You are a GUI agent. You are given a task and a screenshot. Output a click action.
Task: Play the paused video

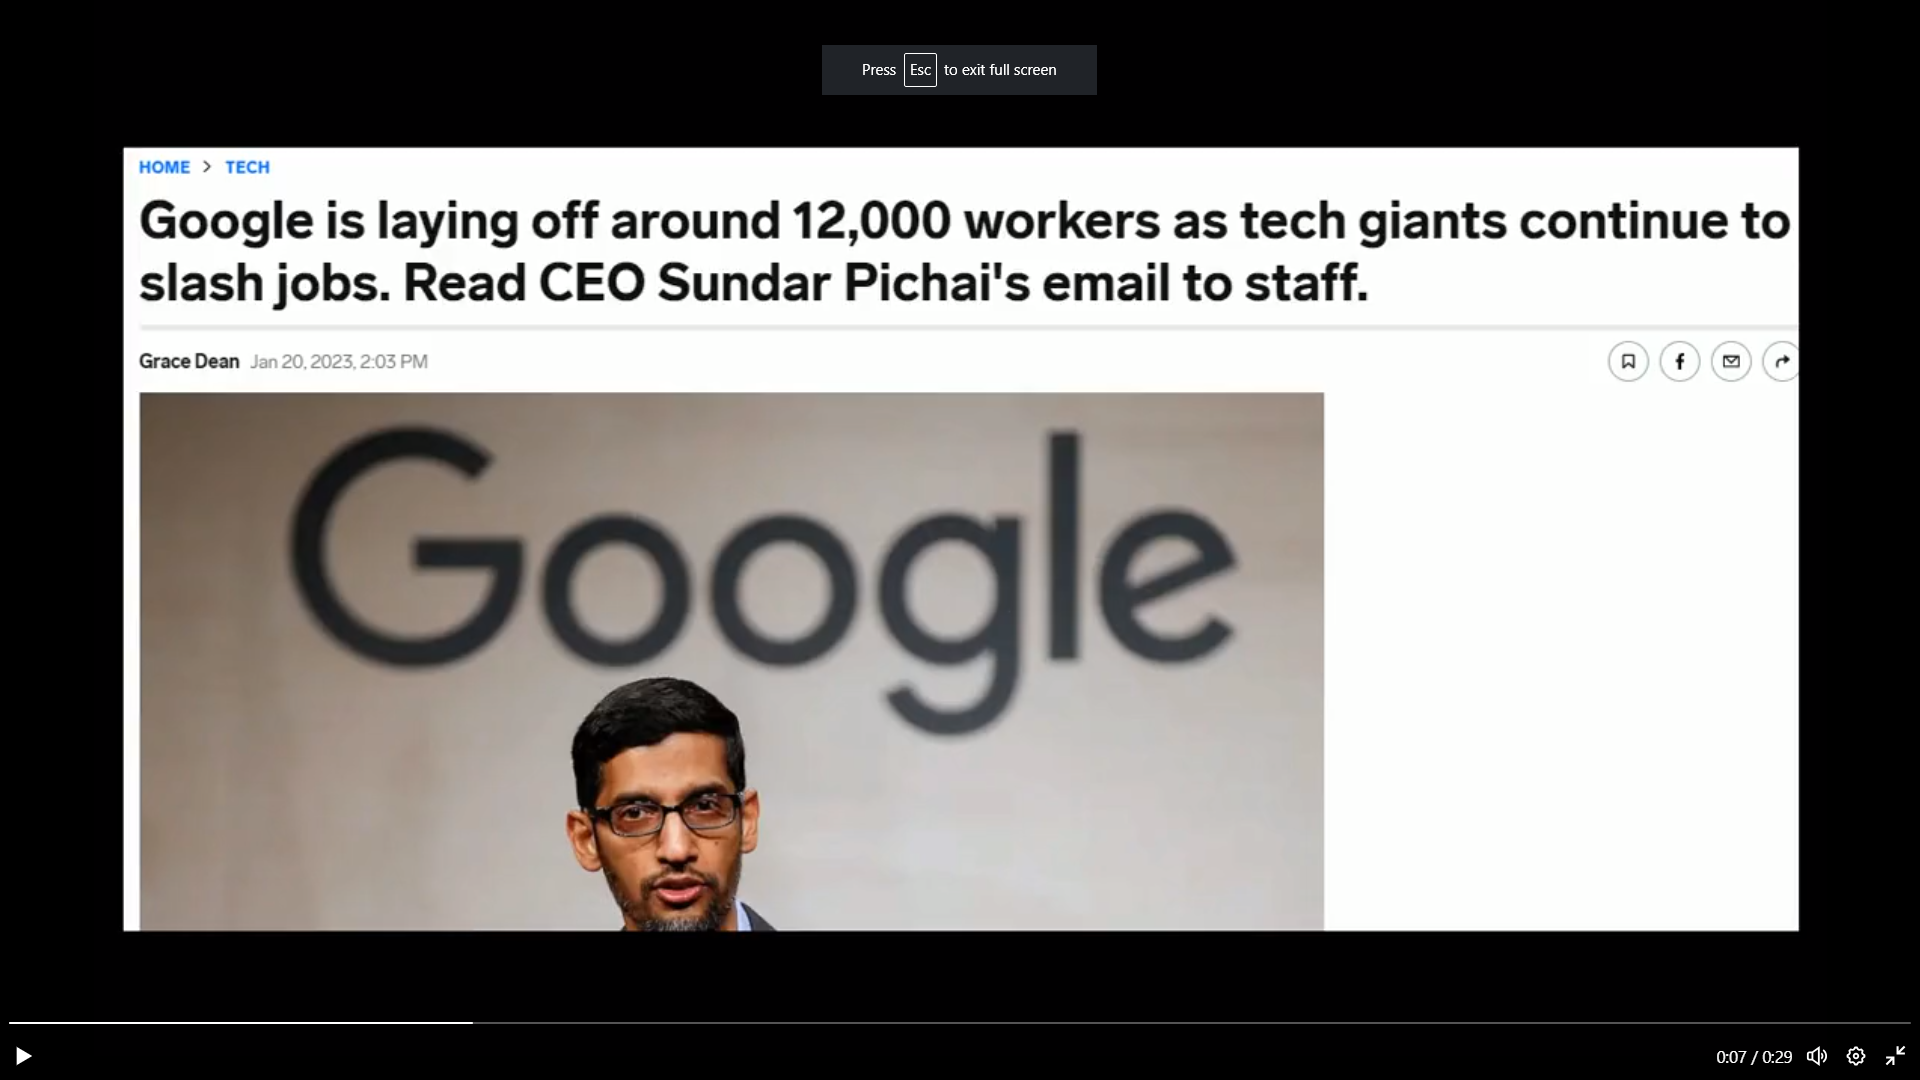(x=23, y=1056)
